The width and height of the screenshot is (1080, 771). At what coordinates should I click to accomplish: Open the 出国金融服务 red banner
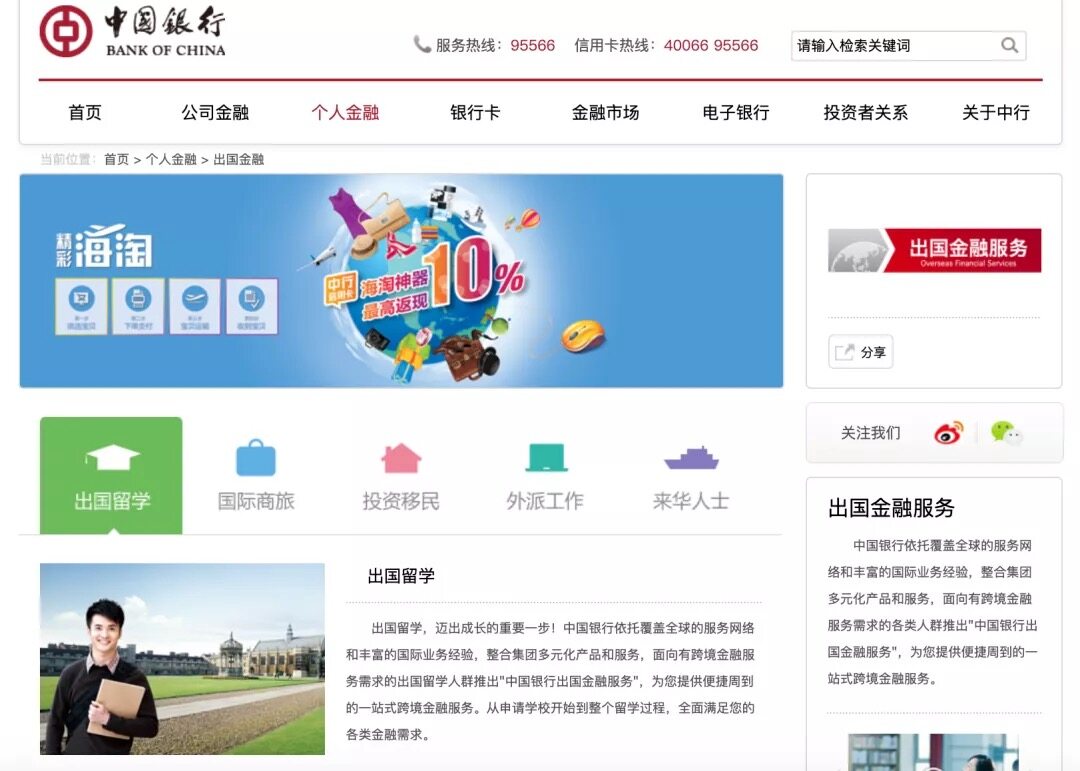coord(935,250)
